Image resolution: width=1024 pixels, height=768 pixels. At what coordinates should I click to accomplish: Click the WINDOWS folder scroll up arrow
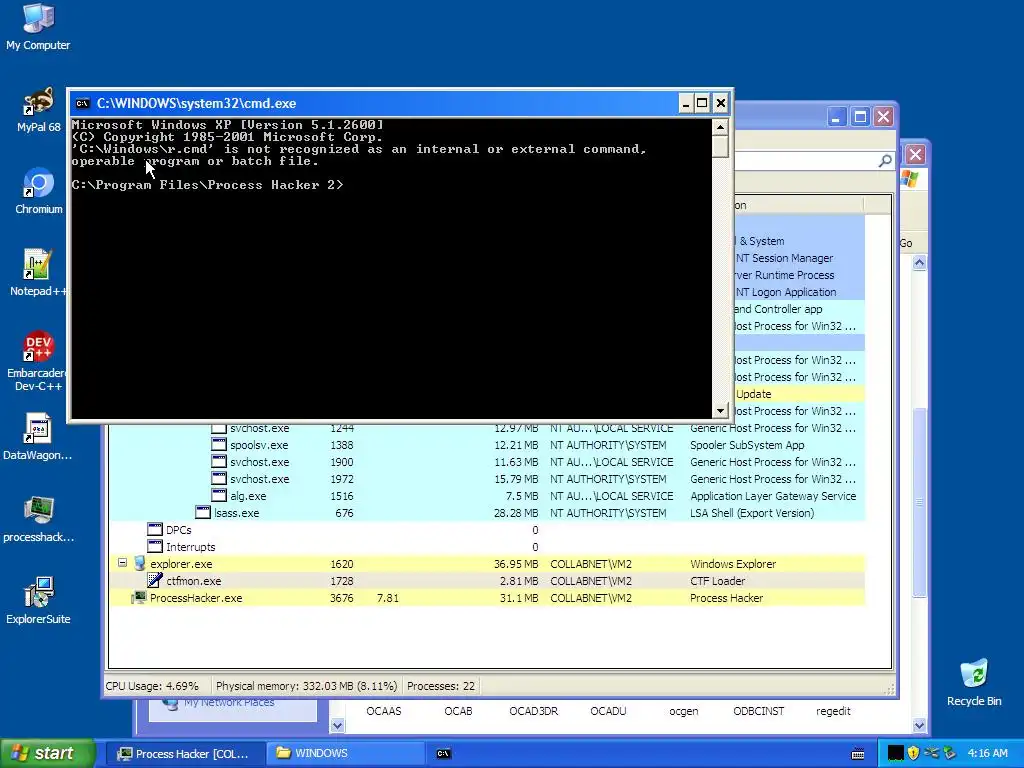(919, 263)
